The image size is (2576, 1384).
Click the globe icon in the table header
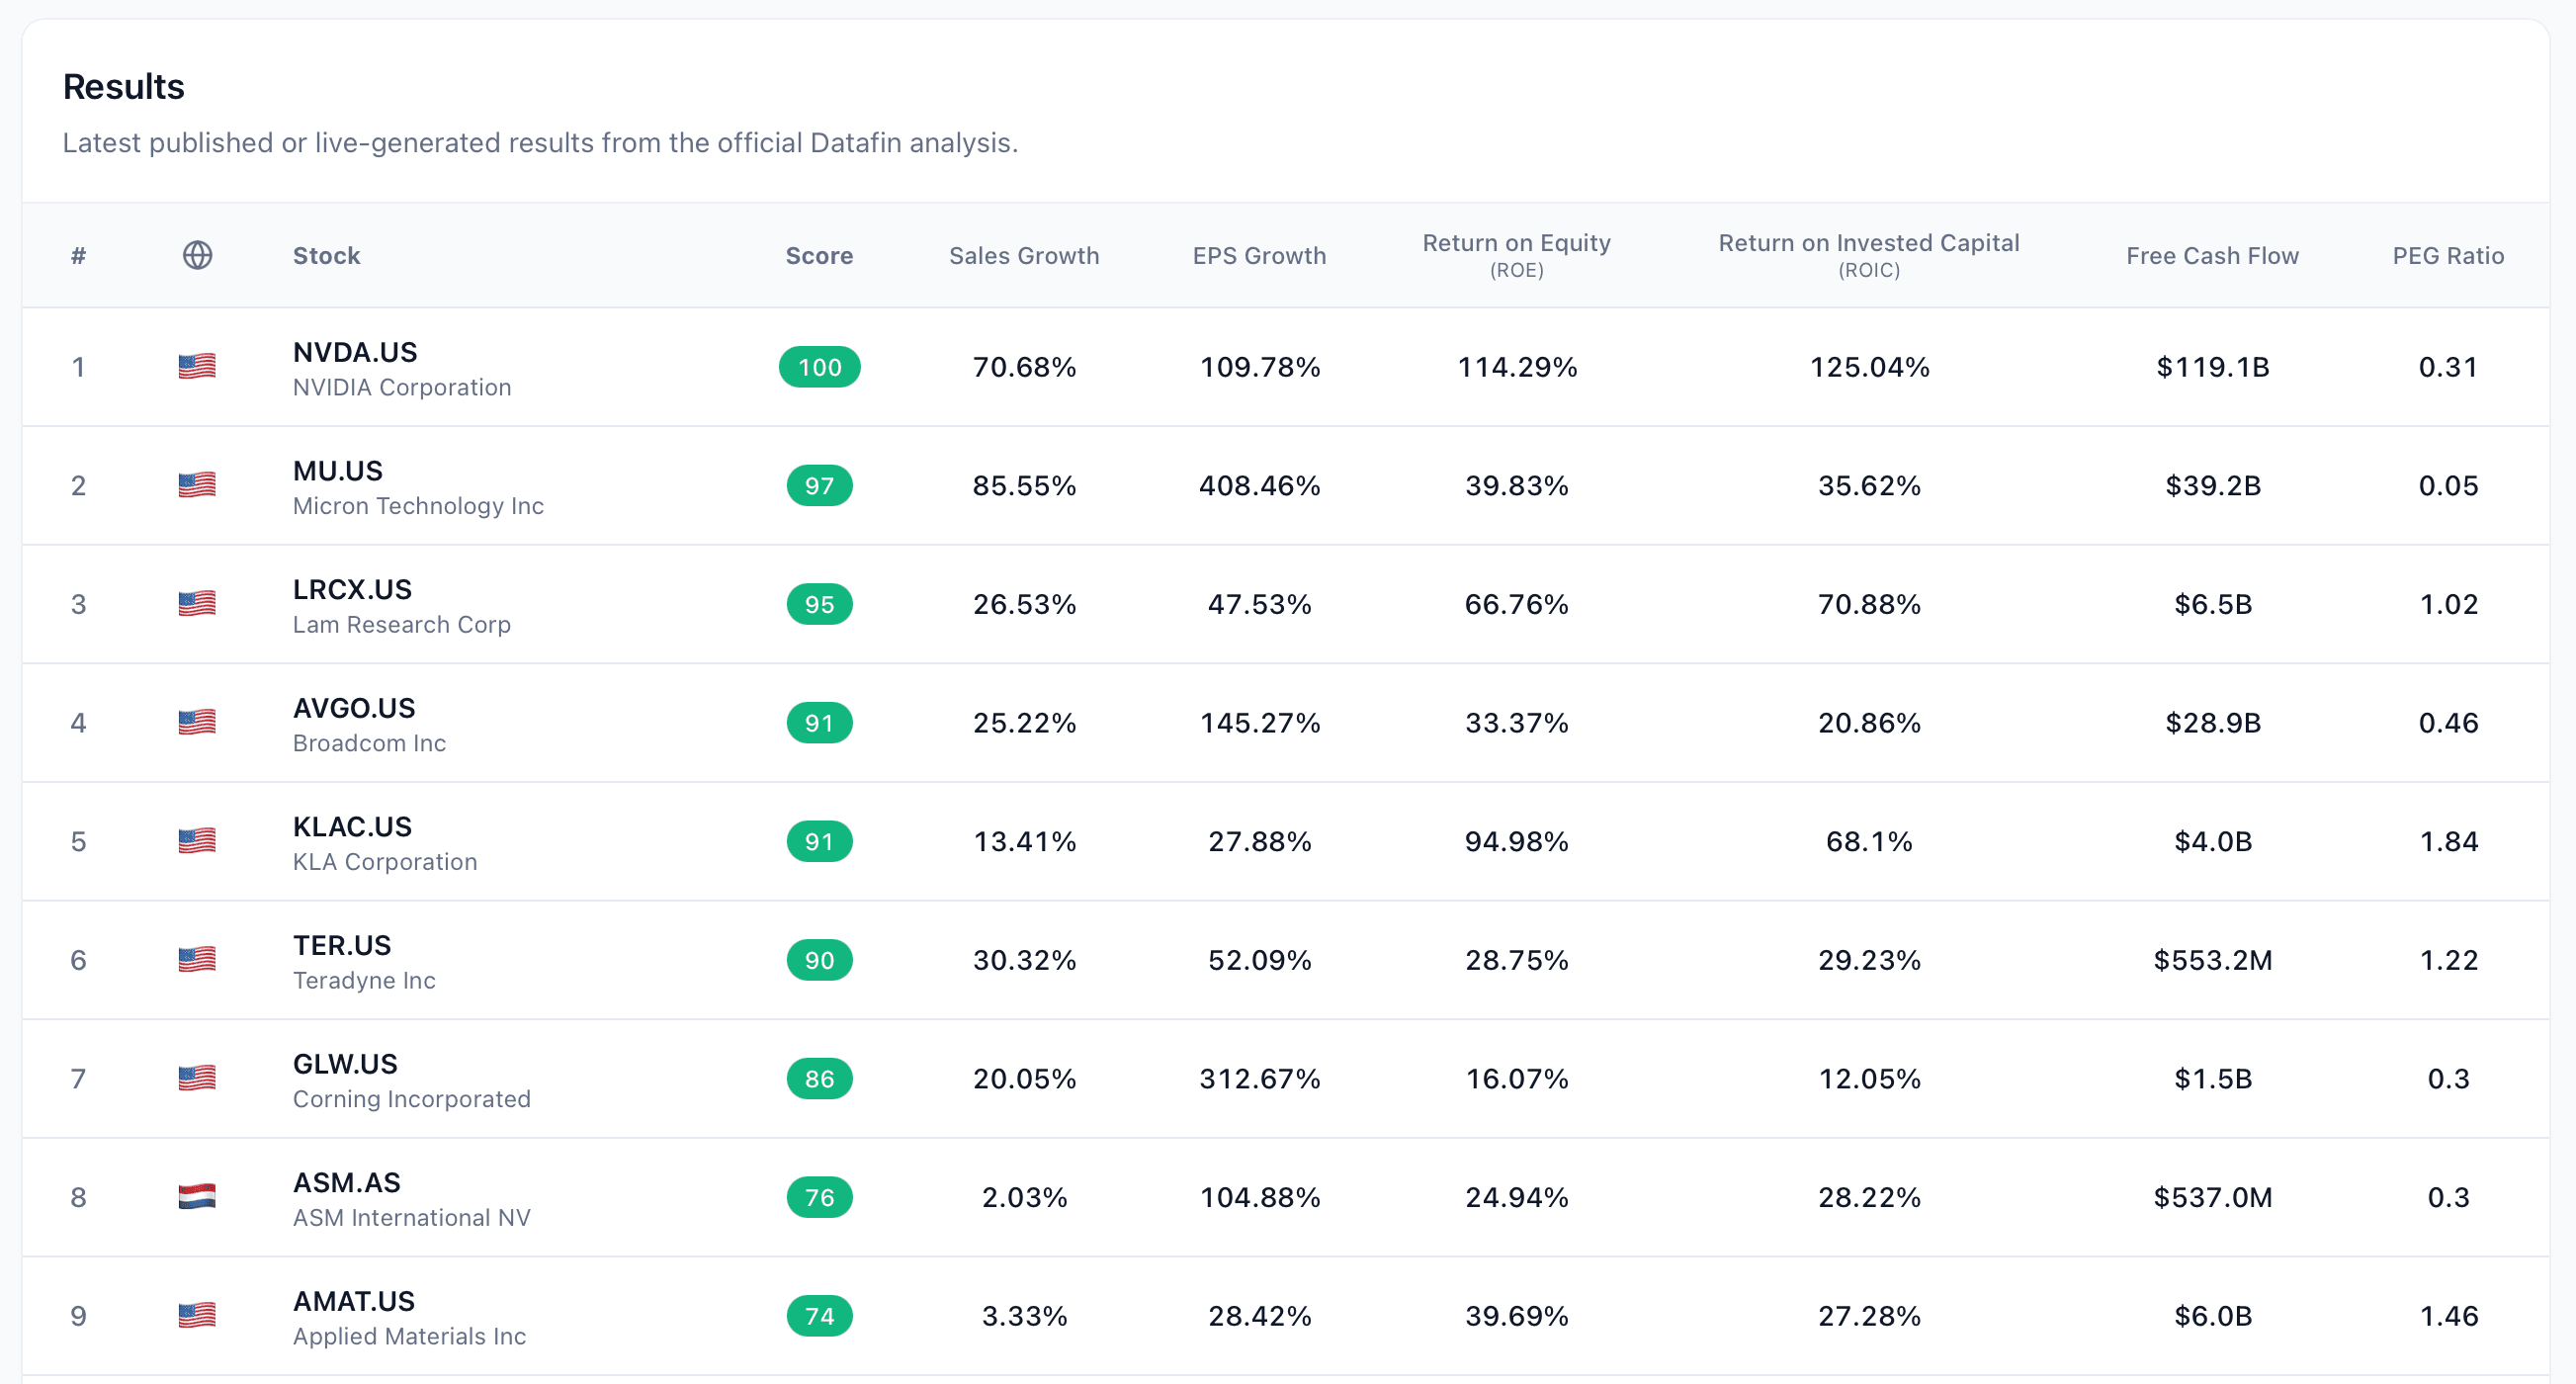point(197,255)
